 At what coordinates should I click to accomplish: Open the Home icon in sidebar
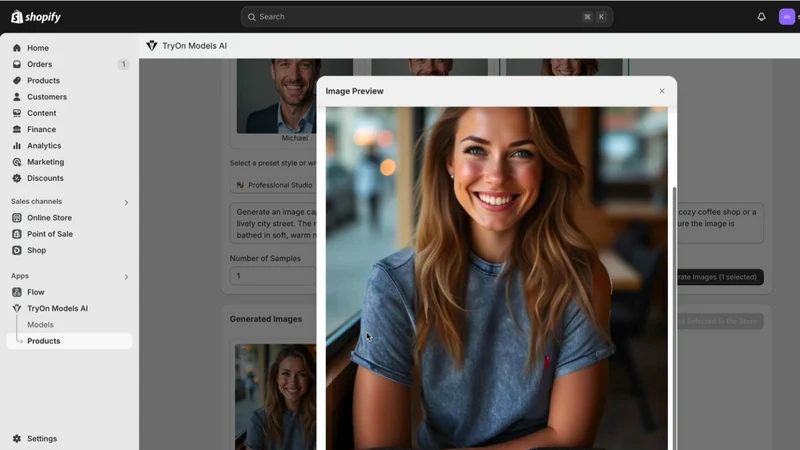[17, 48]
